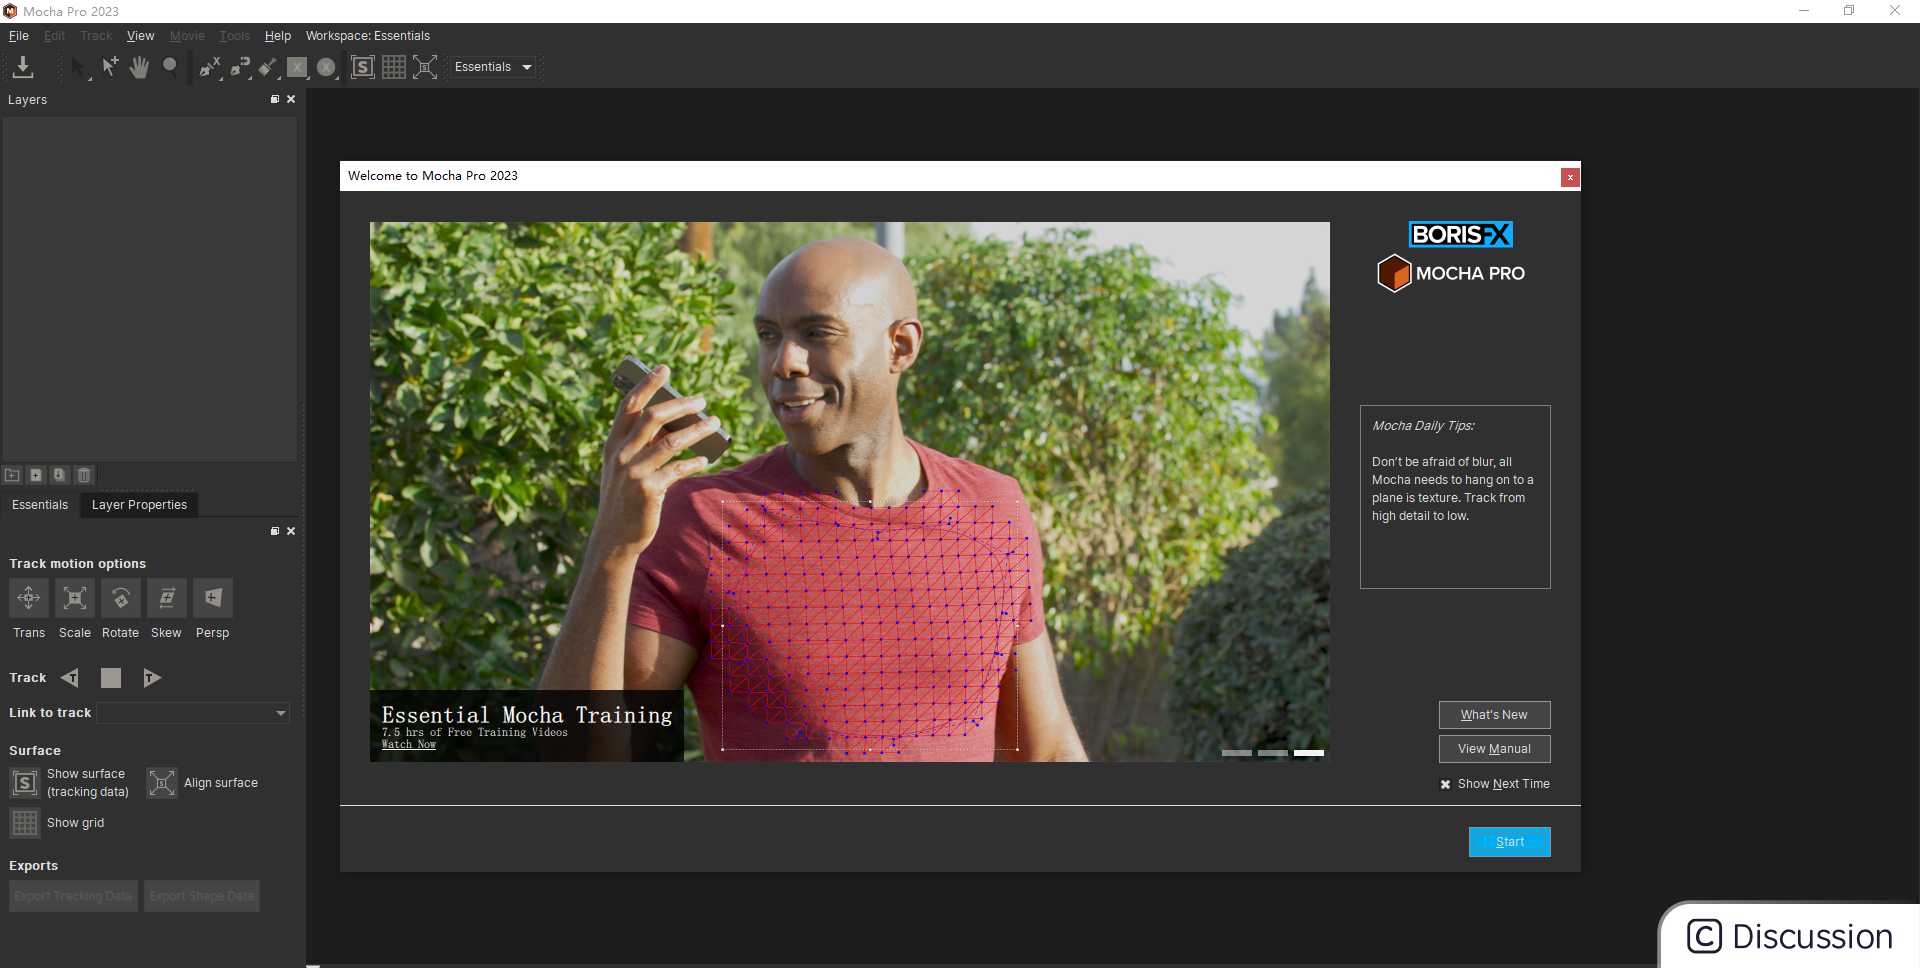Select the Pan hand tool
Screen dimensions: 1920x968
coord(139,67)
